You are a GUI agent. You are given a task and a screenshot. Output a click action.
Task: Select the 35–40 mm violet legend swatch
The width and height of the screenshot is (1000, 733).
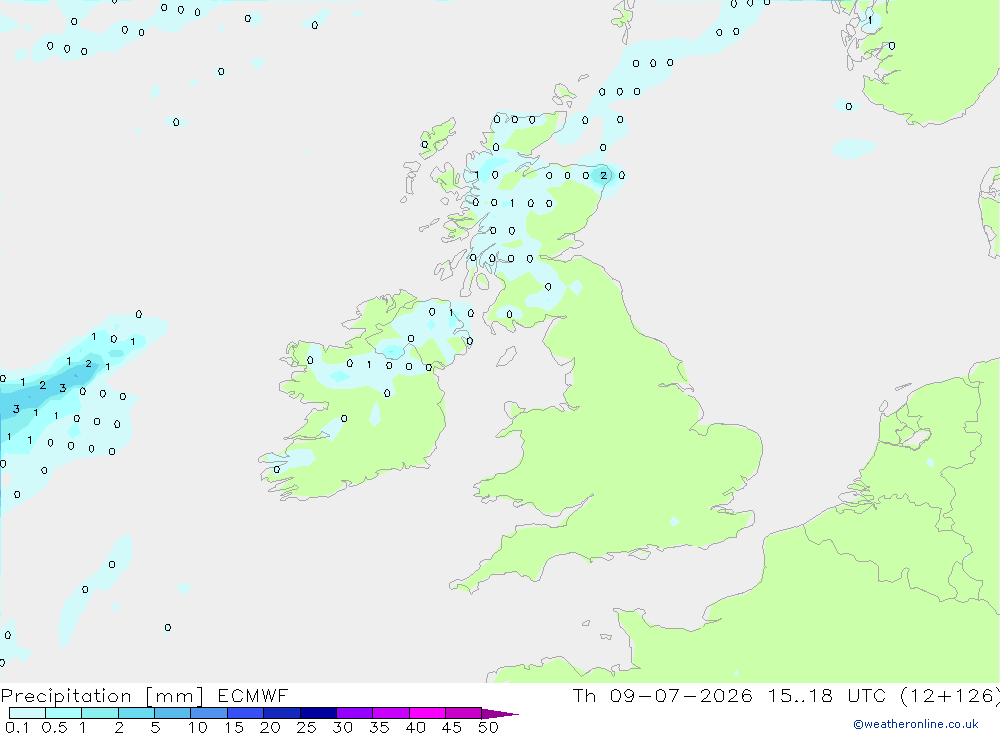click(391, 713)
